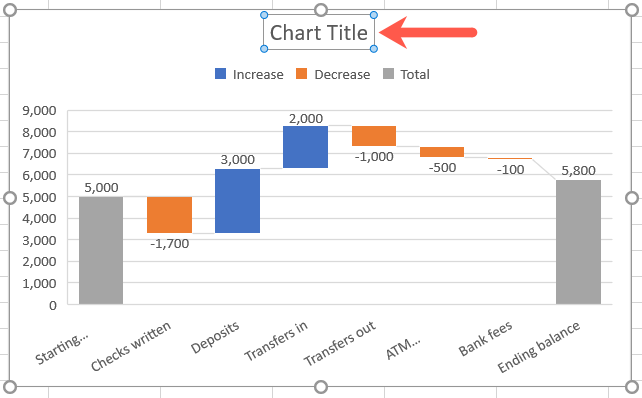
Task: Select the Increase legend label
Action: pos(258,75)
